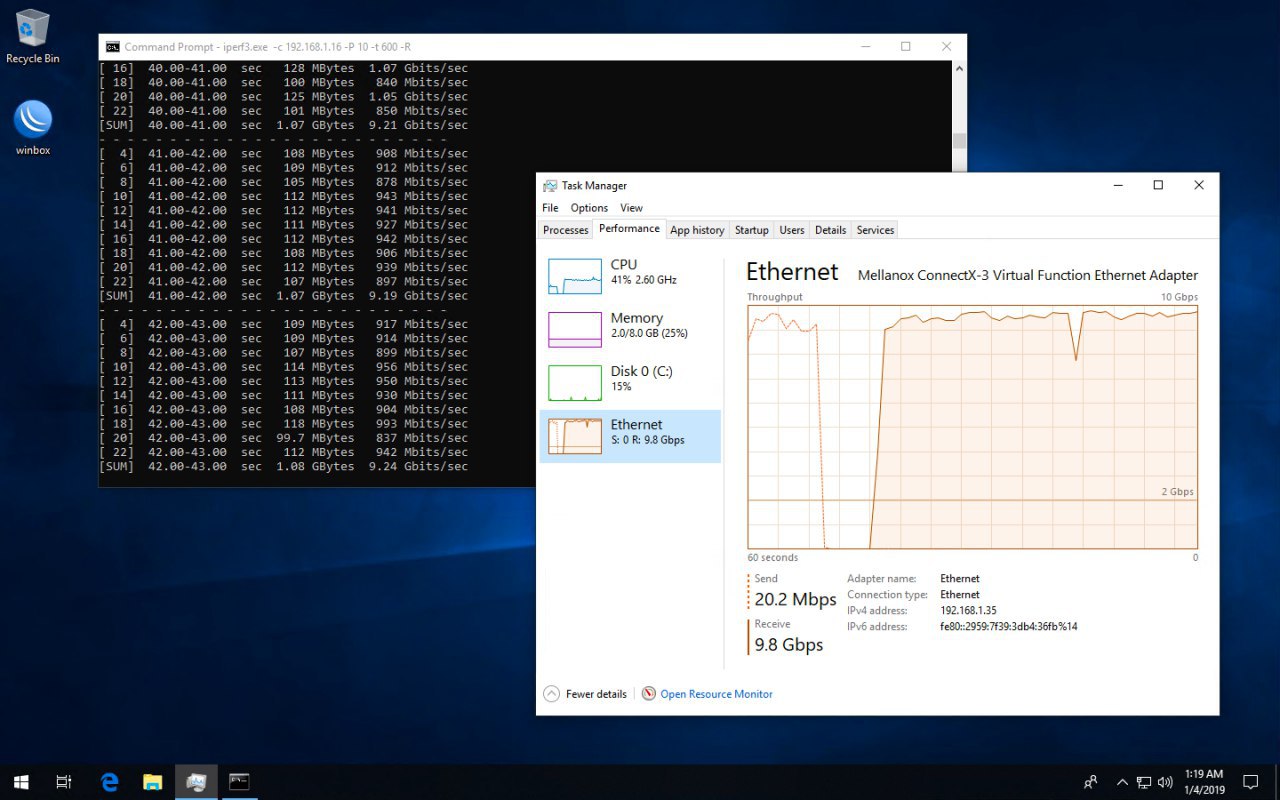1280x800 pixels.
Task: Open the Task Manager File menu
Action: coord(550,208)
